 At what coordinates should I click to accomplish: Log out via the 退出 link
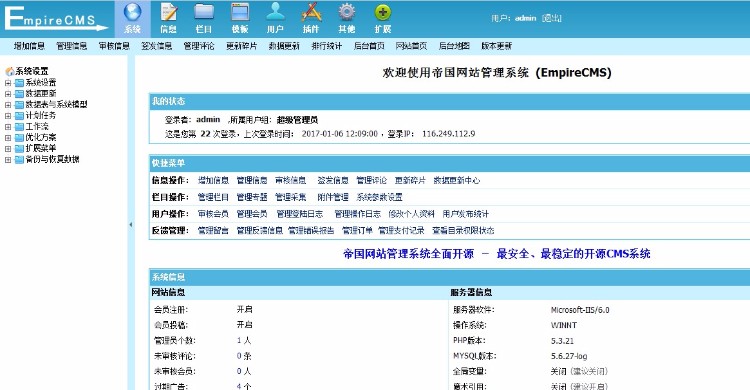552,18
